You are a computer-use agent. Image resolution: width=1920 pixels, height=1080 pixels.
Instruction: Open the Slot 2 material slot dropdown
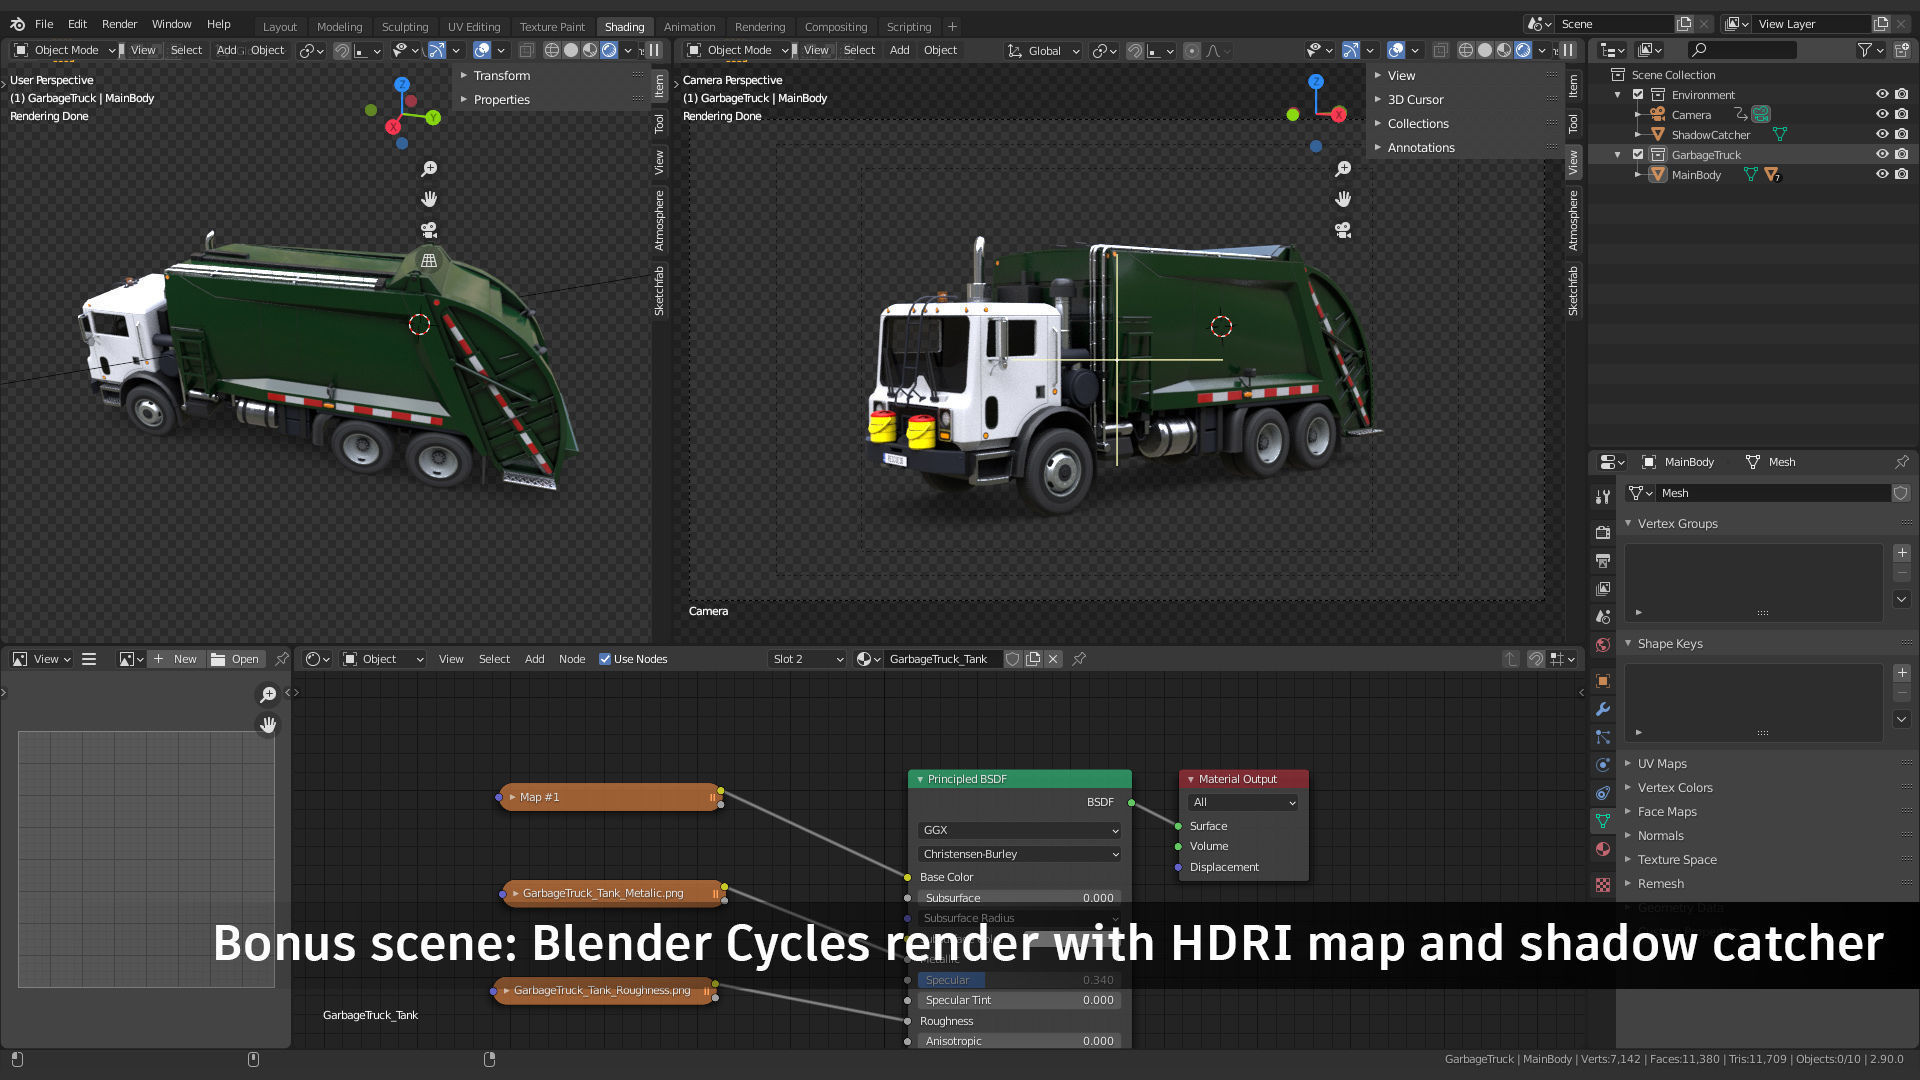pos(808,659)
